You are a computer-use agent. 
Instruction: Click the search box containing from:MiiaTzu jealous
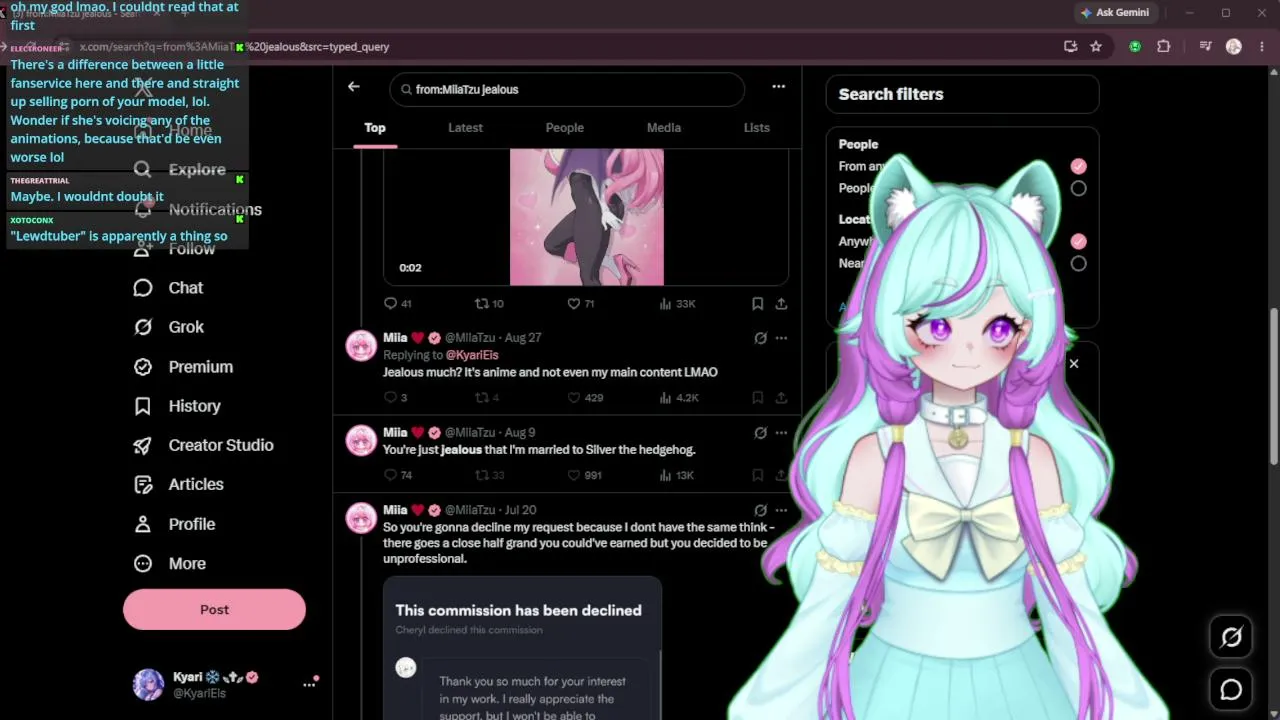567,89
